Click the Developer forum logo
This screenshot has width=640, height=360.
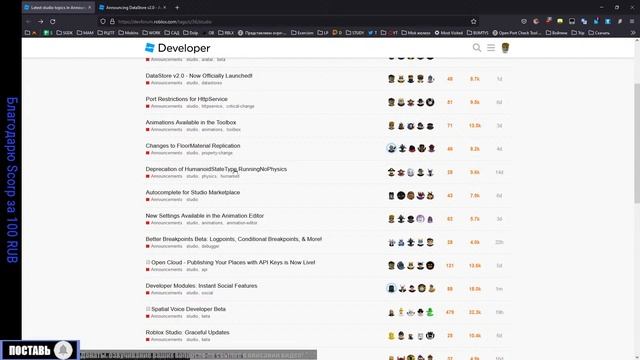coord(178,48)
